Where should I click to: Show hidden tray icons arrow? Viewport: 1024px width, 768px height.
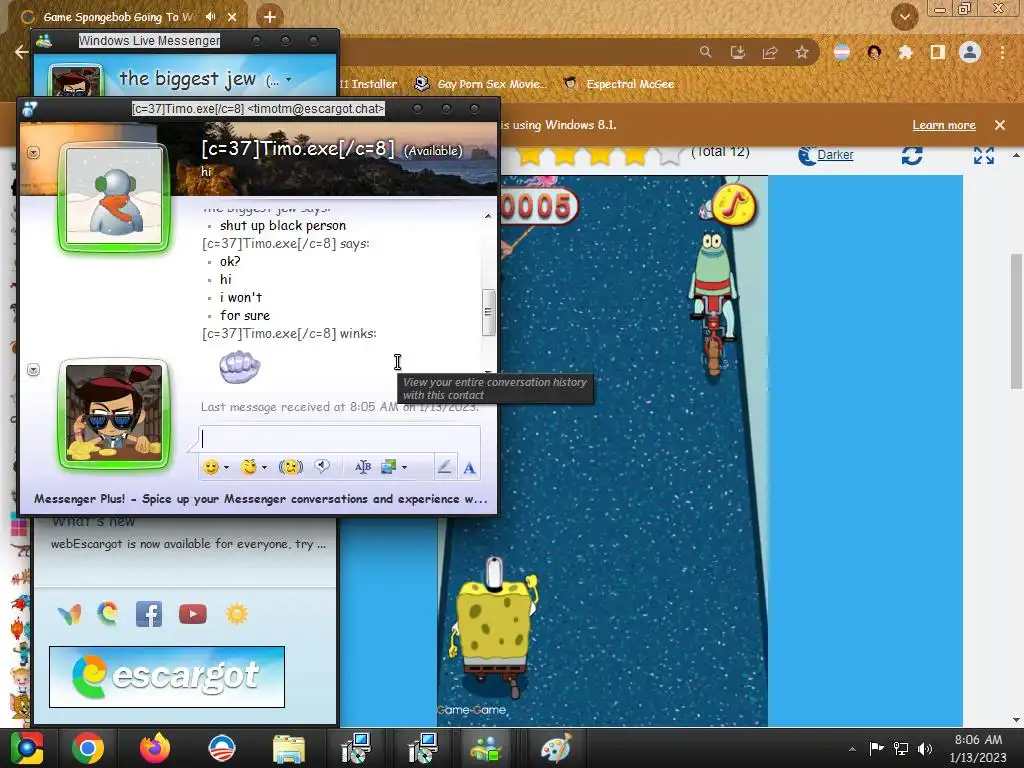(x=852, y=749)
